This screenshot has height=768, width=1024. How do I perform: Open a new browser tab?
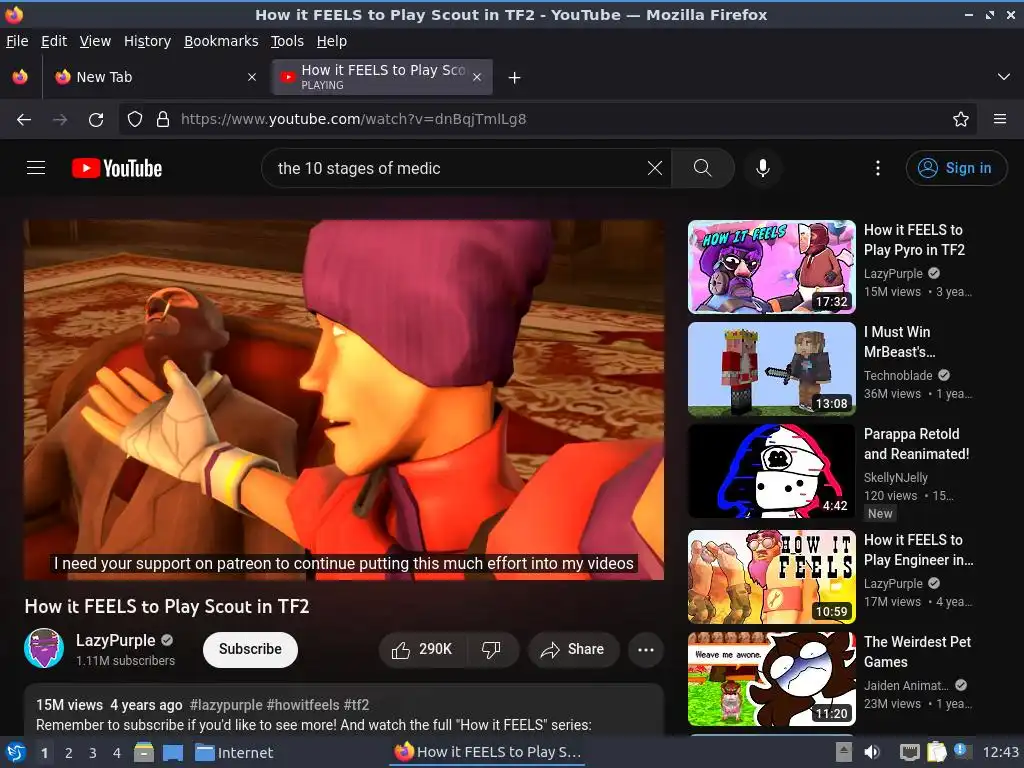pos(515,78)
